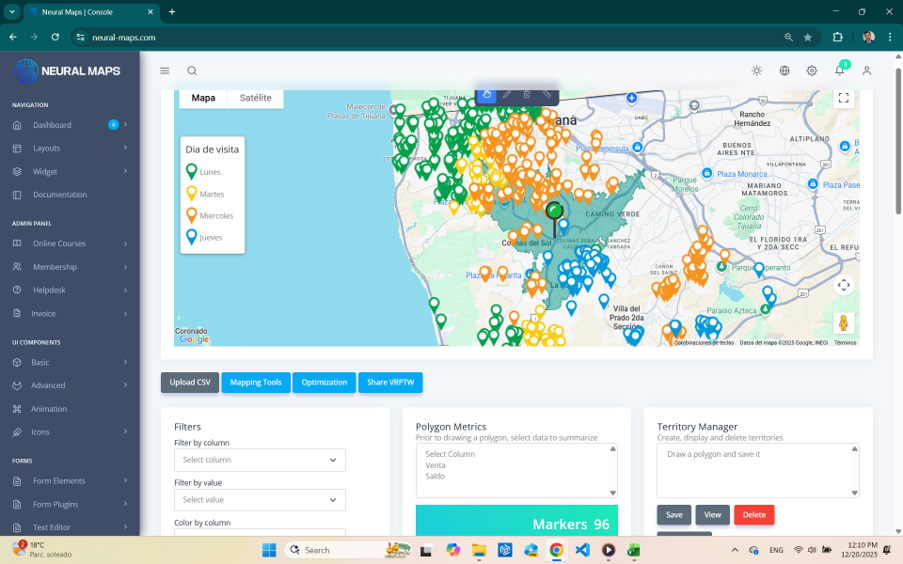903x564 pixels.
Task: Switch map to Satélite view
Action: [x=256, y=98]
